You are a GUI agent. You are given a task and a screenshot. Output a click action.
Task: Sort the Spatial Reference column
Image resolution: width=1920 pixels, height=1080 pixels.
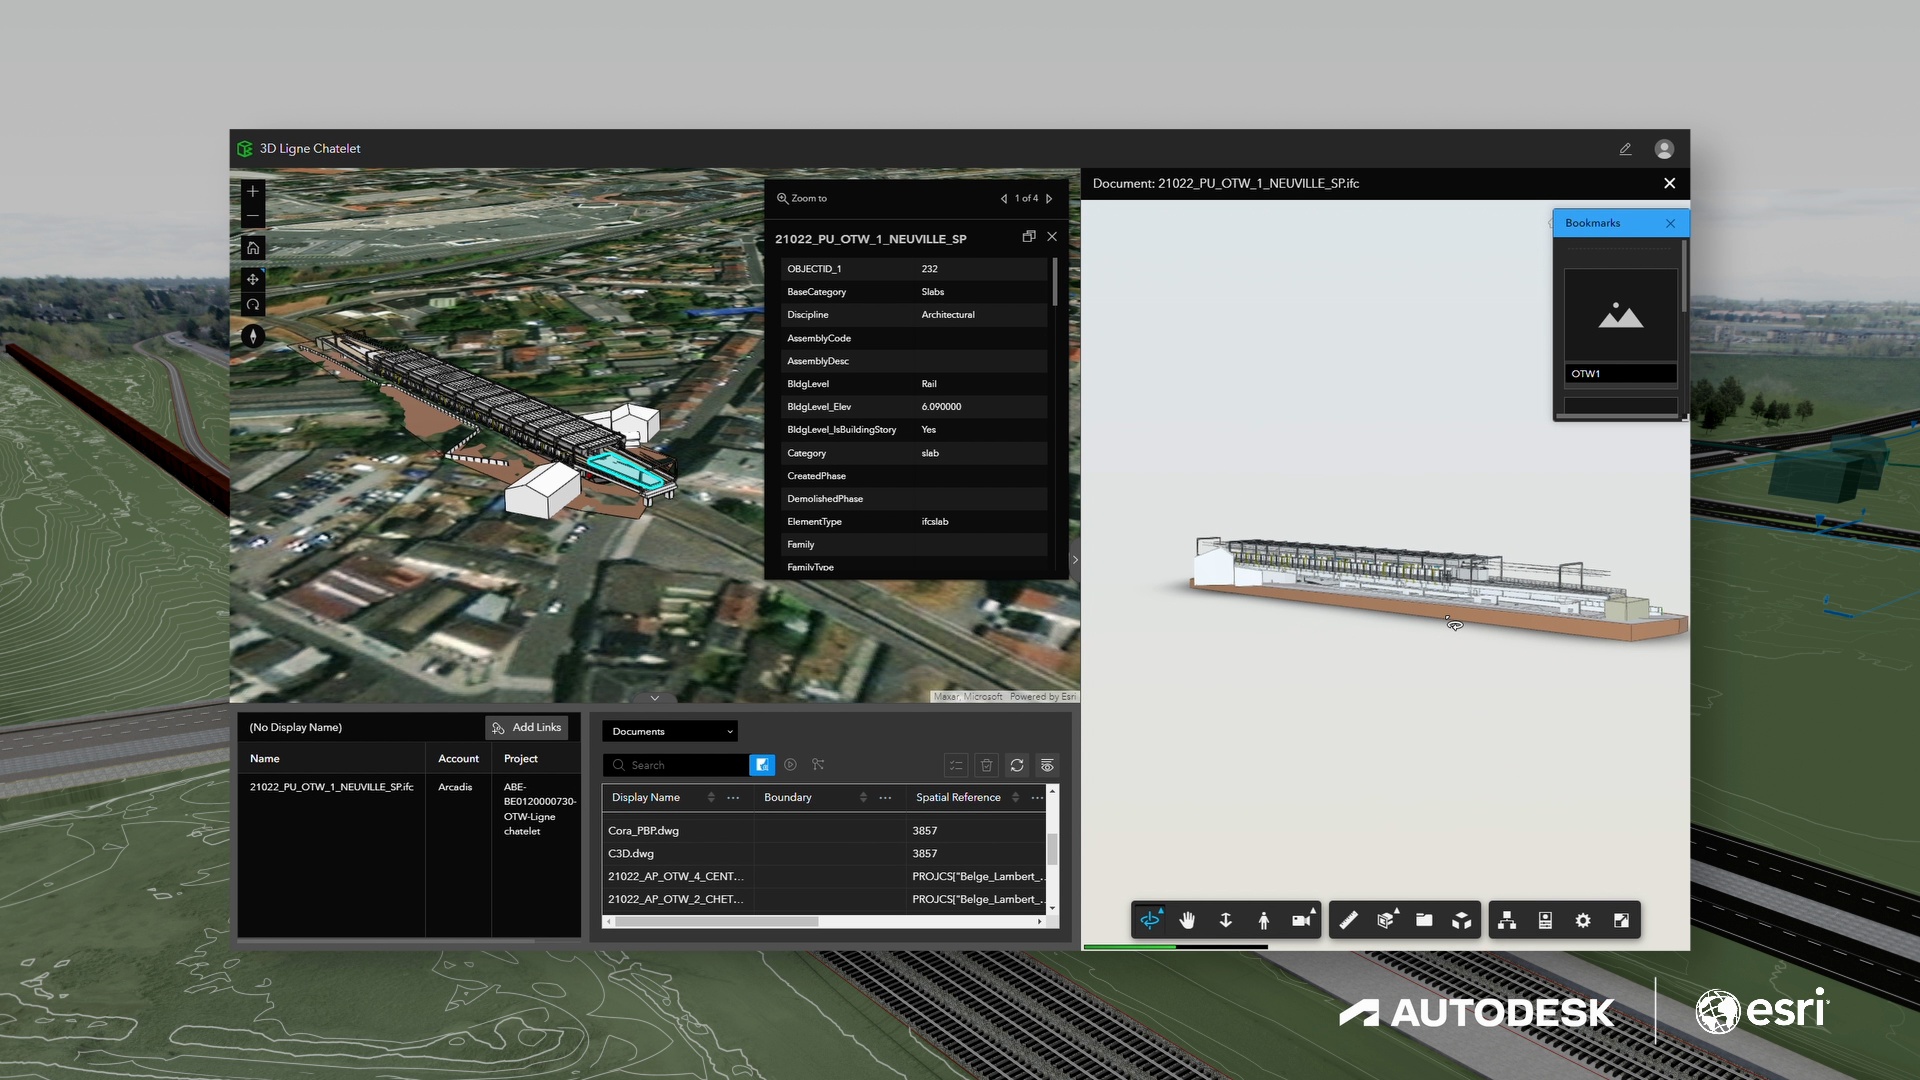1015,797
